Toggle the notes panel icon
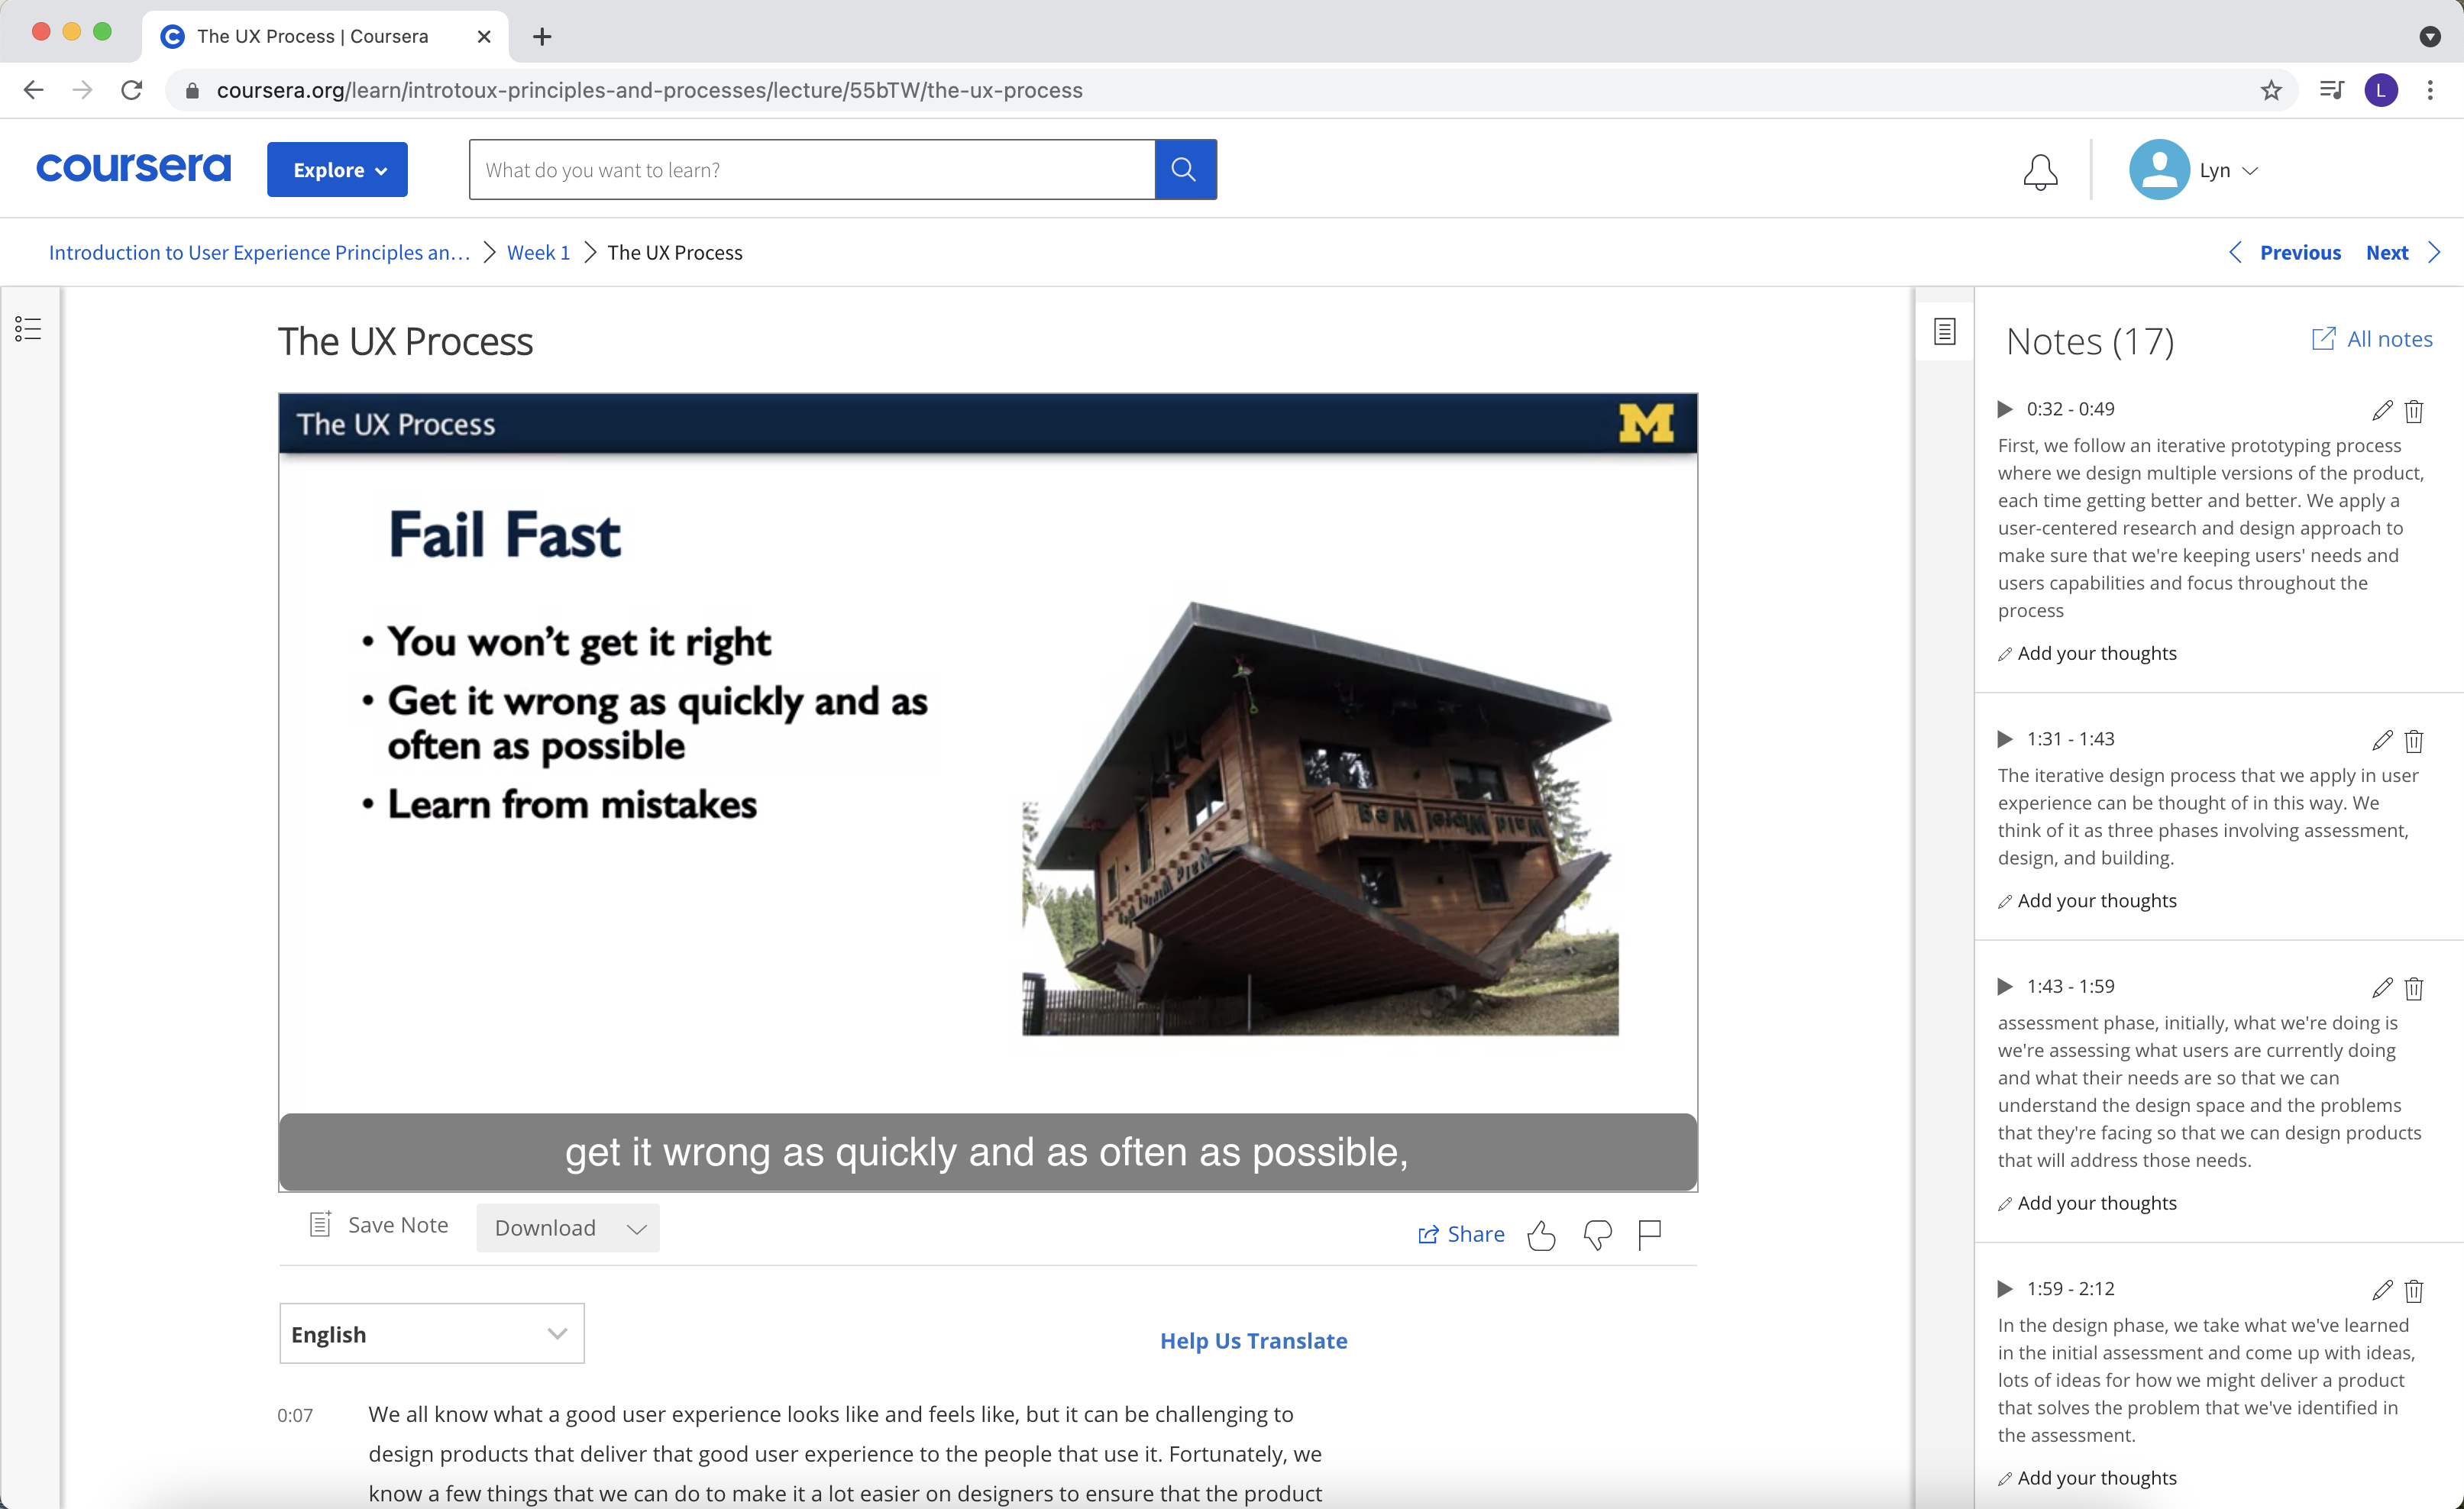The height and width of the screenshot is (1509, 2464). point(1944,332)
